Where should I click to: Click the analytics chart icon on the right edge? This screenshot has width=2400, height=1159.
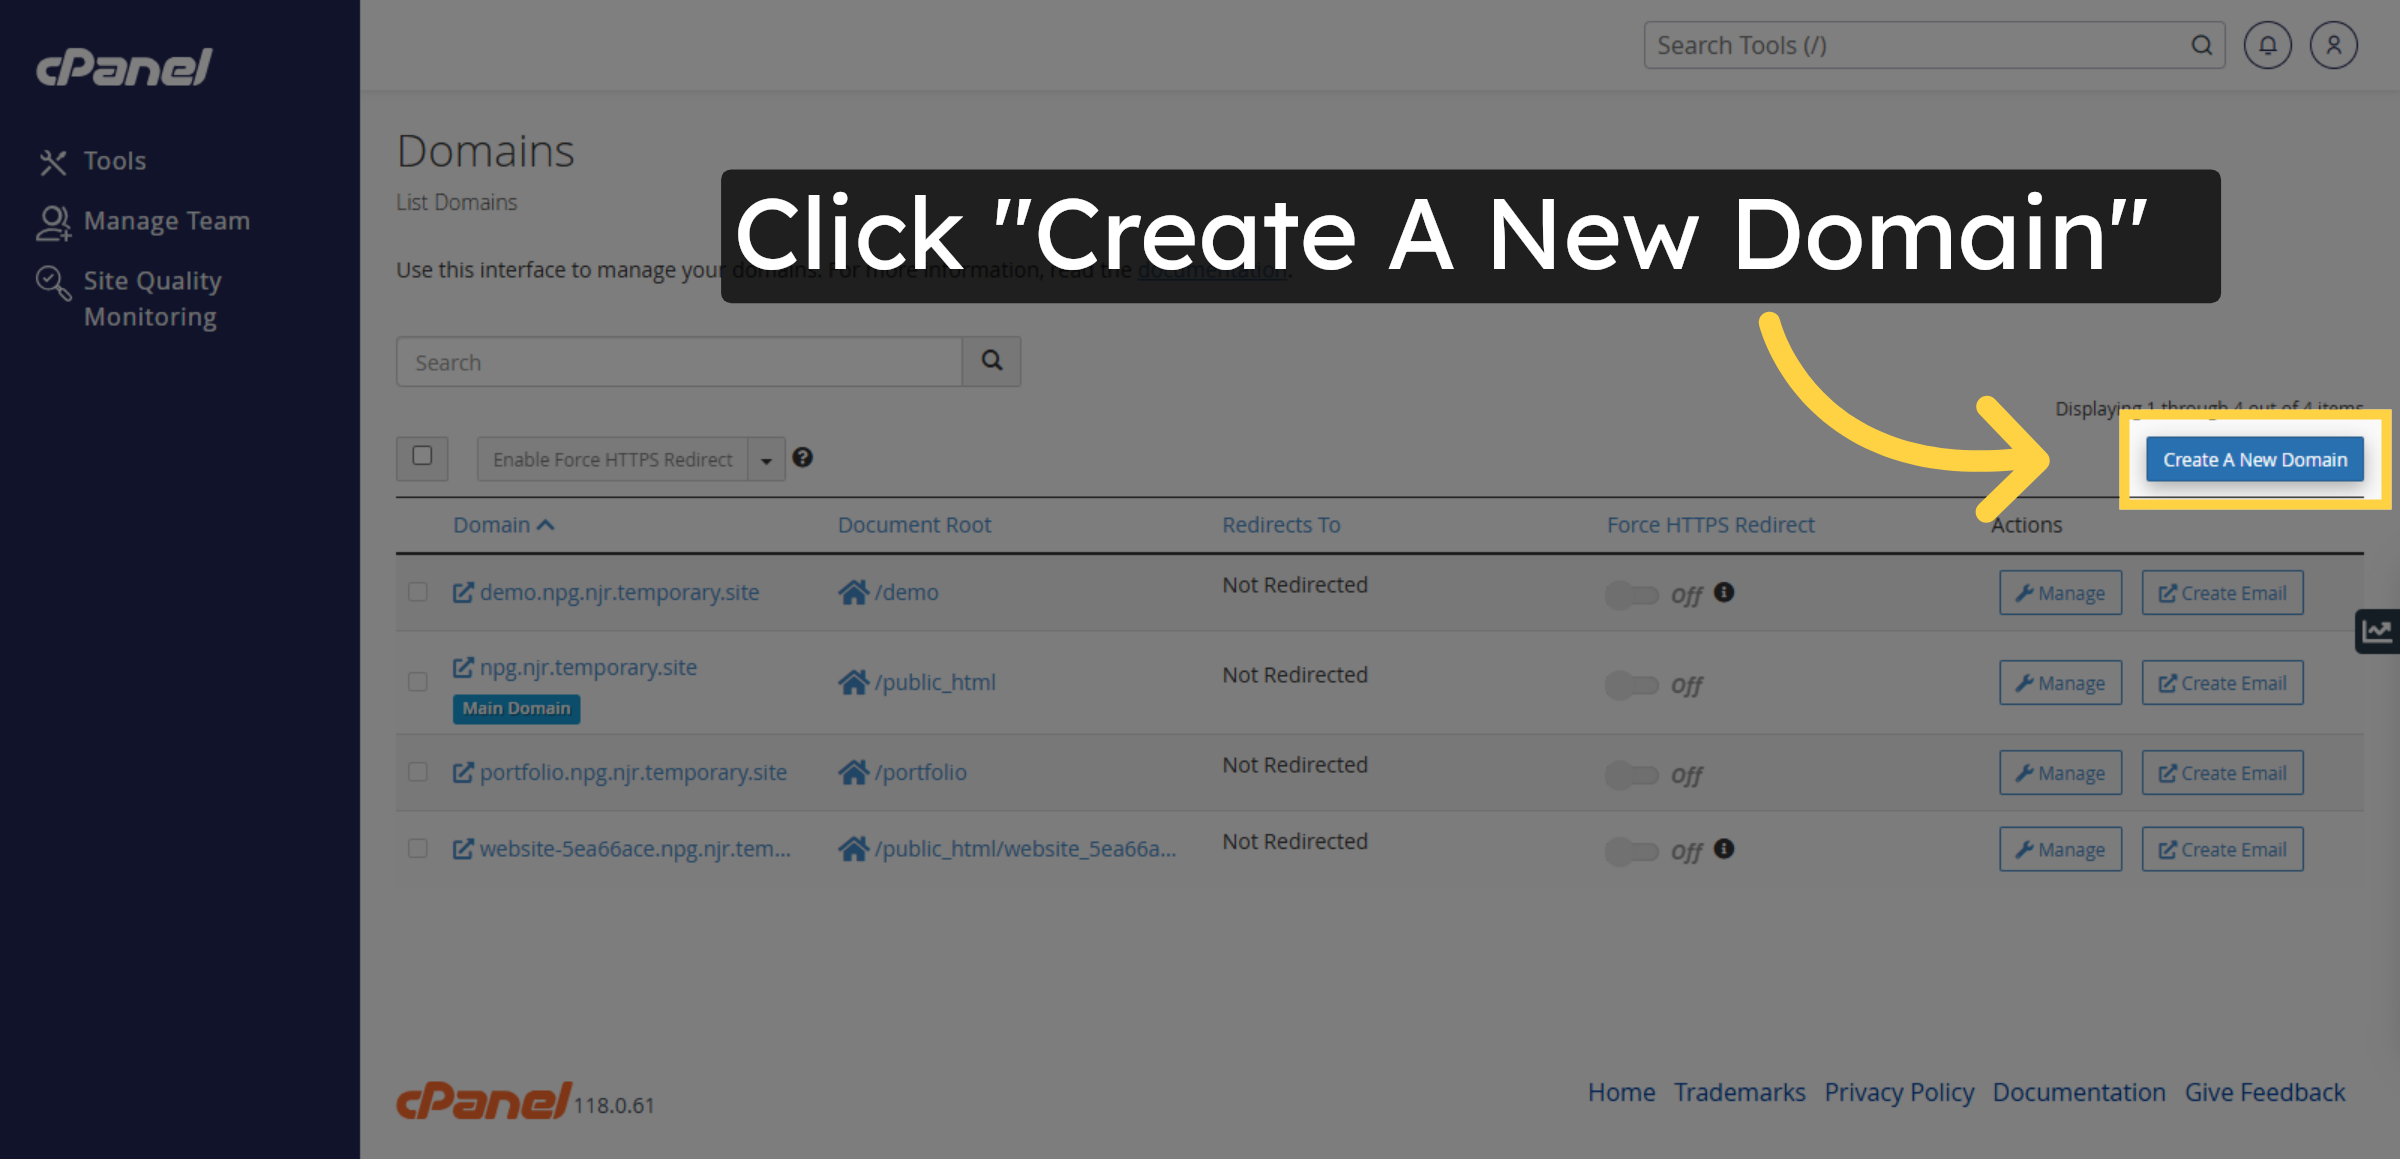coord(2378,630)
